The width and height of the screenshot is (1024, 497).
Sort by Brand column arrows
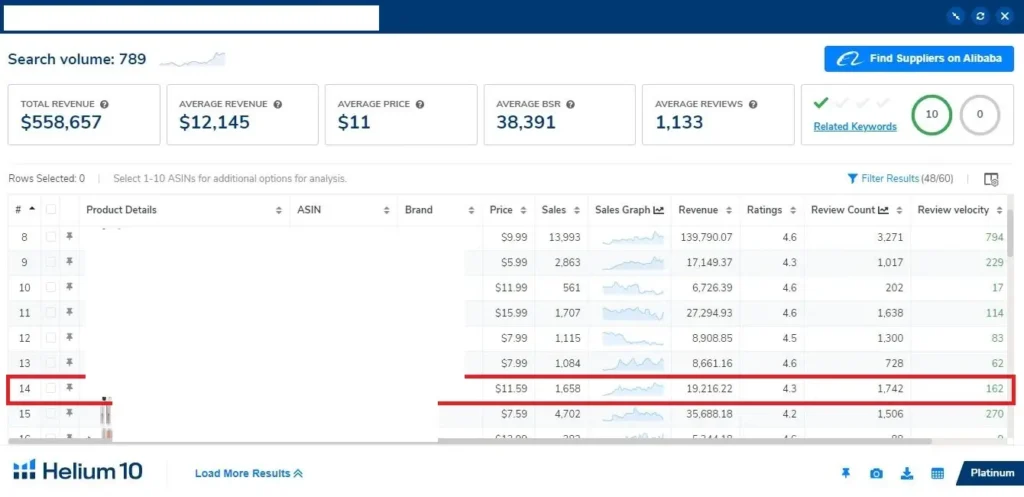pyautogui.click(x=472, y=210)
